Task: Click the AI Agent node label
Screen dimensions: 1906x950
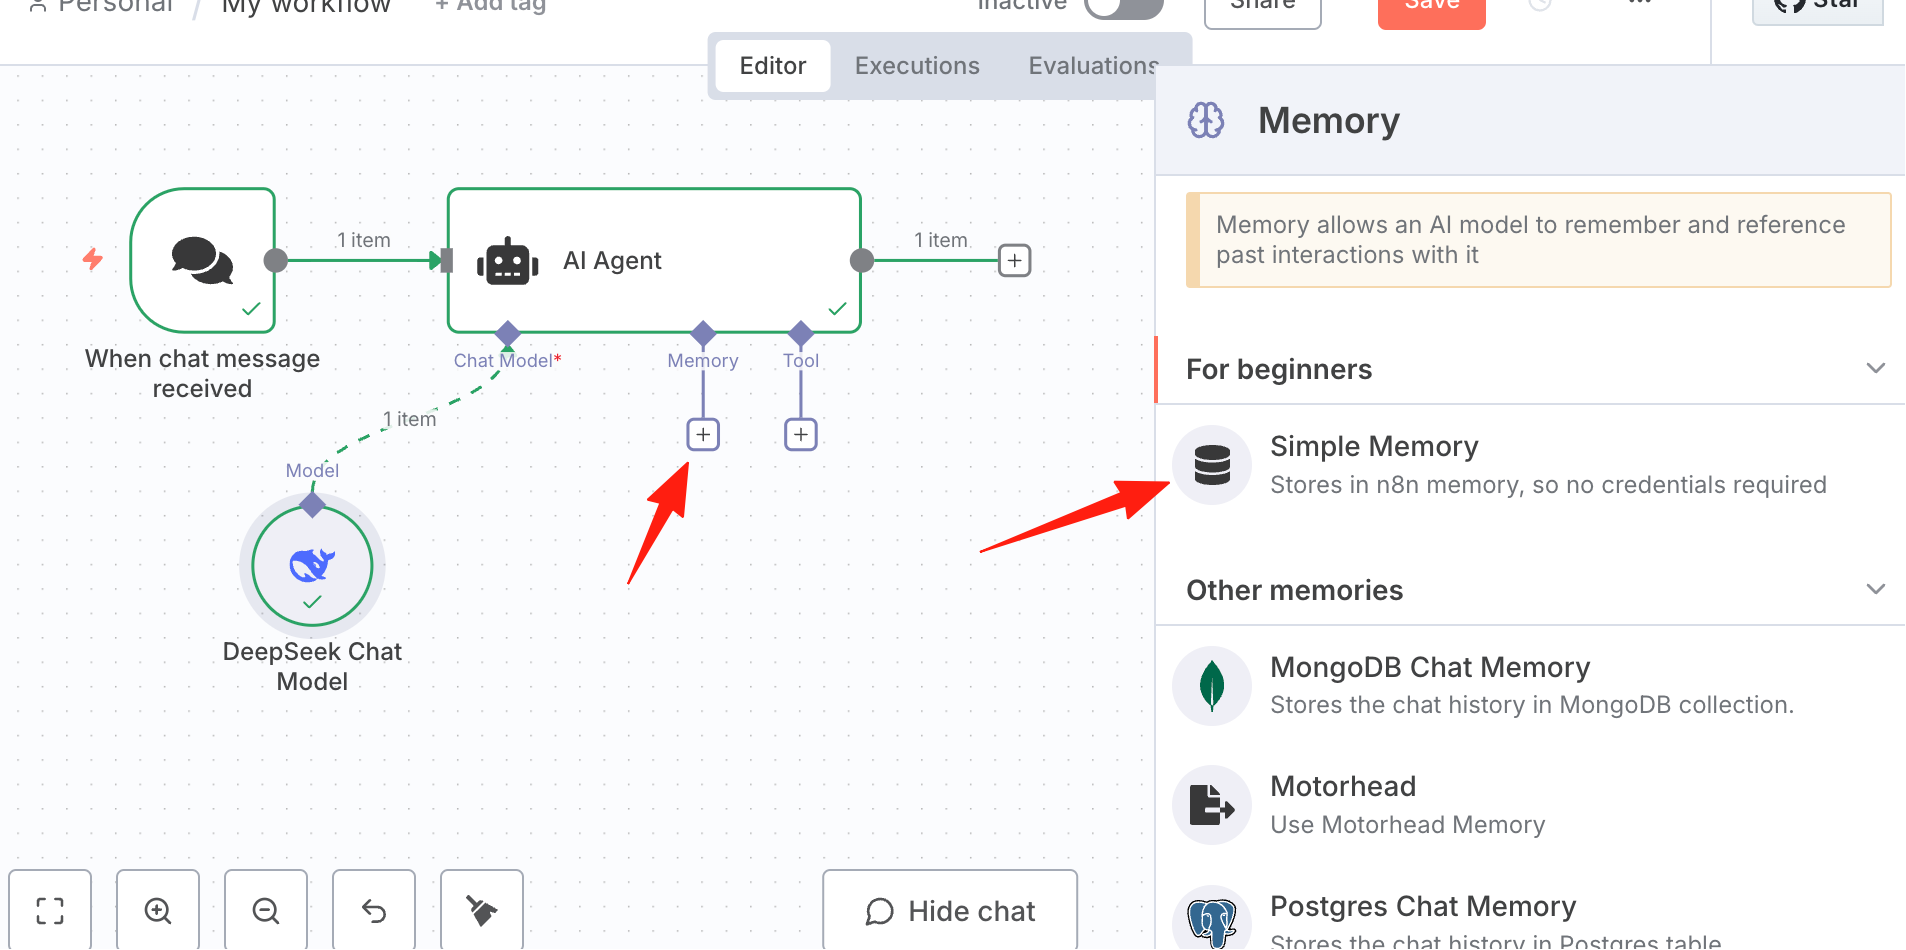Action: pyautogui.click(x=612, y=261)
